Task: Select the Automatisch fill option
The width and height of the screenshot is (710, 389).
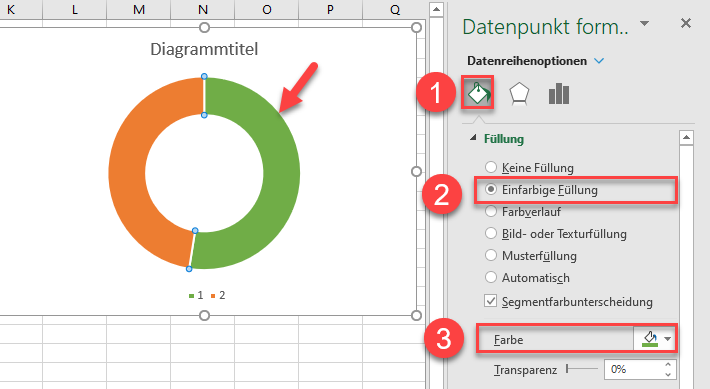Action: (x=528, y=278)
